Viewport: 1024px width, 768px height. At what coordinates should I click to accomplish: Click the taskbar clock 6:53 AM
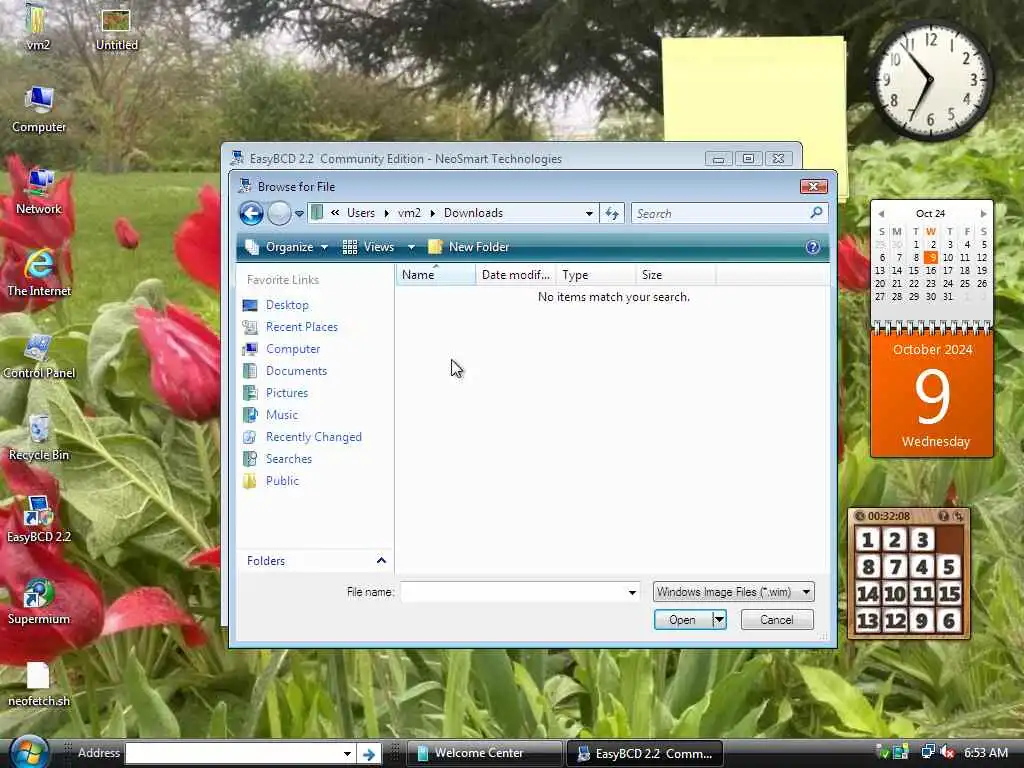pos(986,753)
